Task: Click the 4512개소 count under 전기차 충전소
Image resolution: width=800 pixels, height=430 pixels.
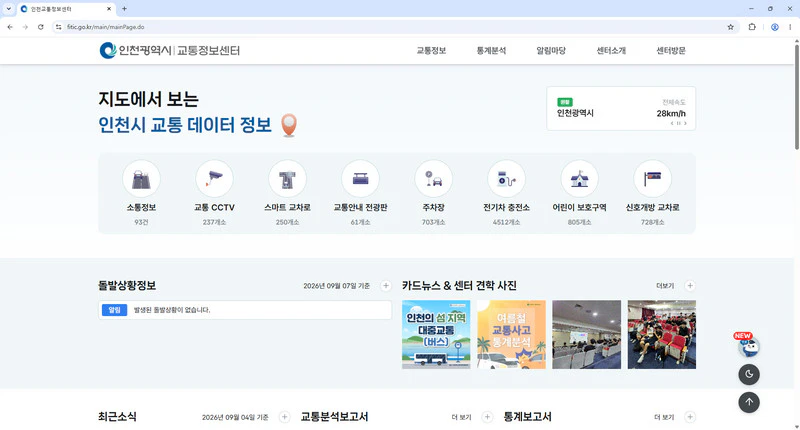Action: (x=506, y=222)
